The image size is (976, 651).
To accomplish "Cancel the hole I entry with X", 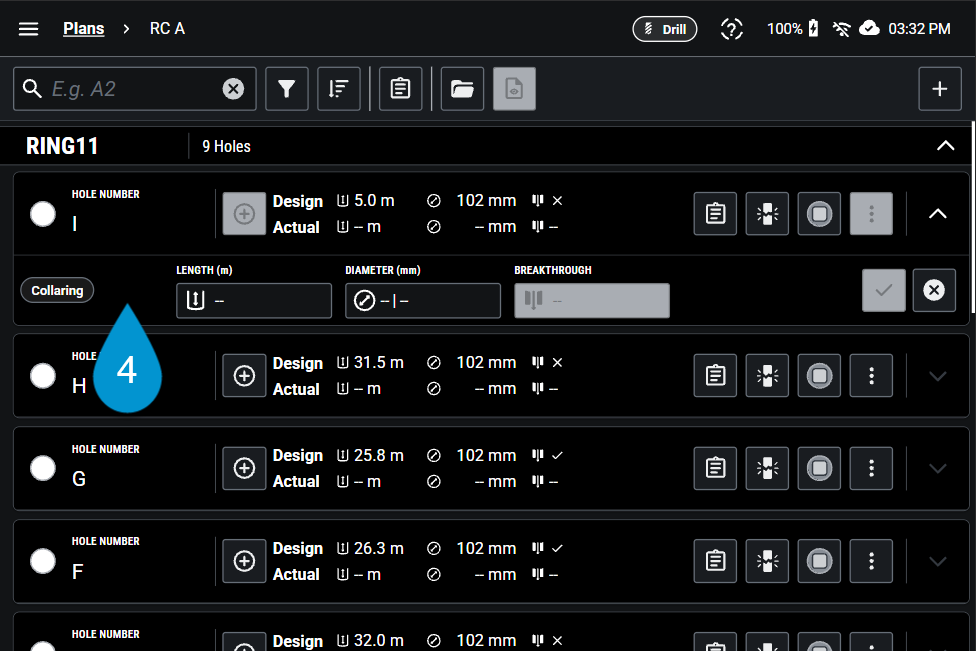I will (934, 290).
